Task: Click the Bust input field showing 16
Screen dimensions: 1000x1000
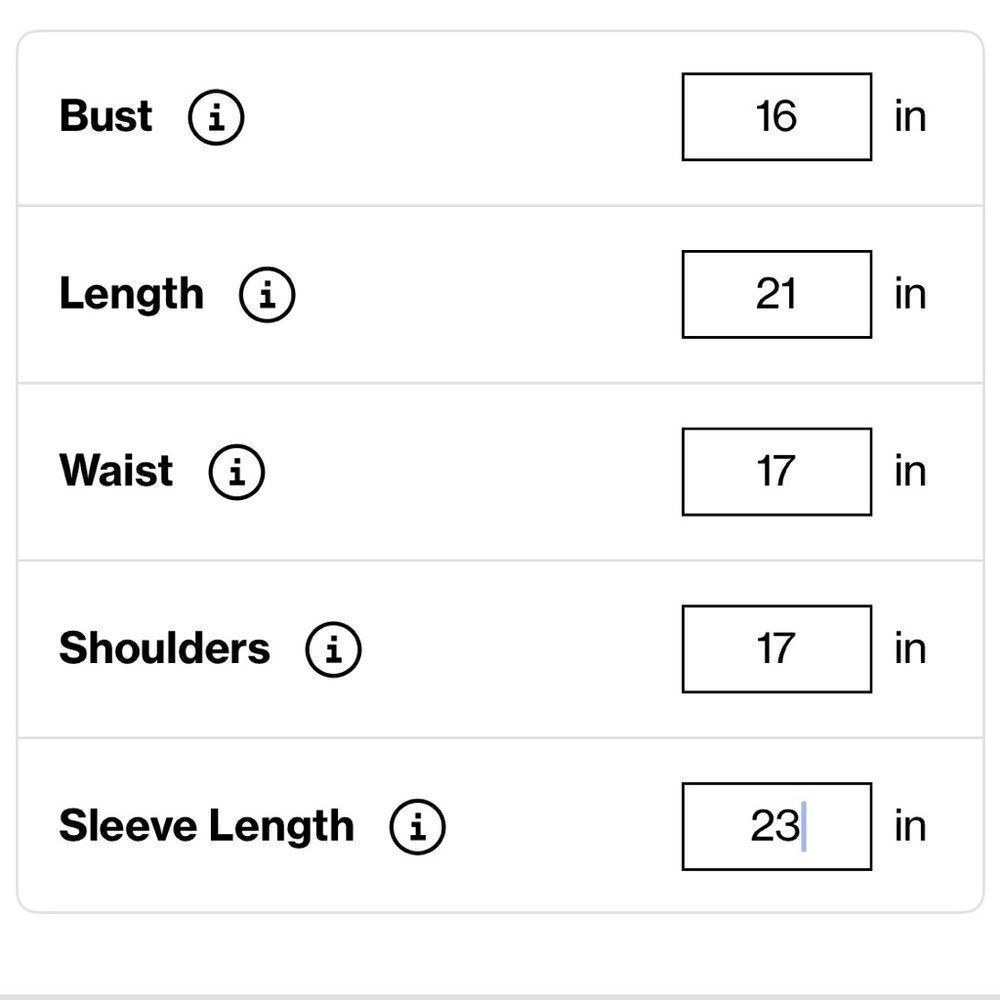Action: tap(776, 117)
